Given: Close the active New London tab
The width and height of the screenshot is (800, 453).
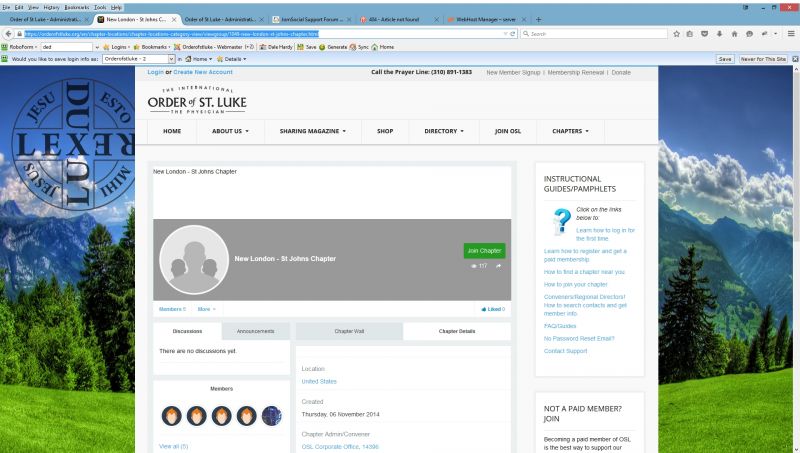Looking at the screenshot, I should click(x=174, y=19).
